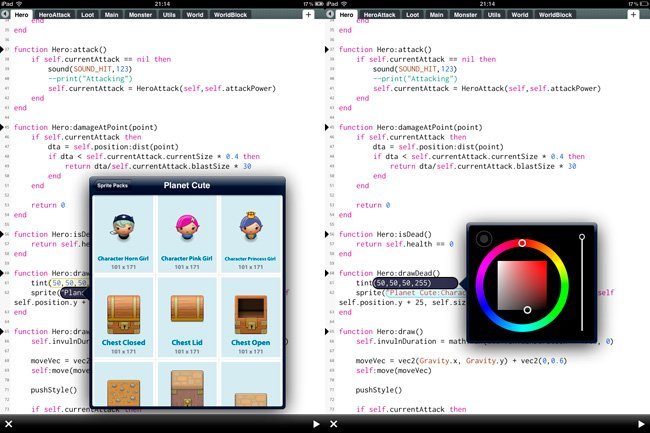The height and width of the screenshot is (433, 650).
Task: Close the right editor with the X icon
Action: tap(334, 424)
